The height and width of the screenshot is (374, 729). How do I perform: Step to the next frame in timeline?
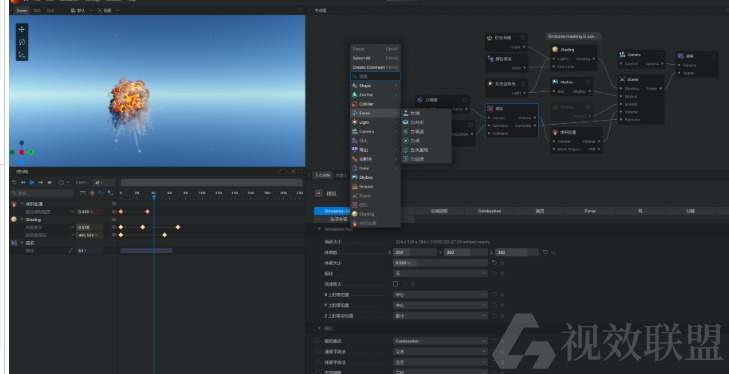click(41, 182)
